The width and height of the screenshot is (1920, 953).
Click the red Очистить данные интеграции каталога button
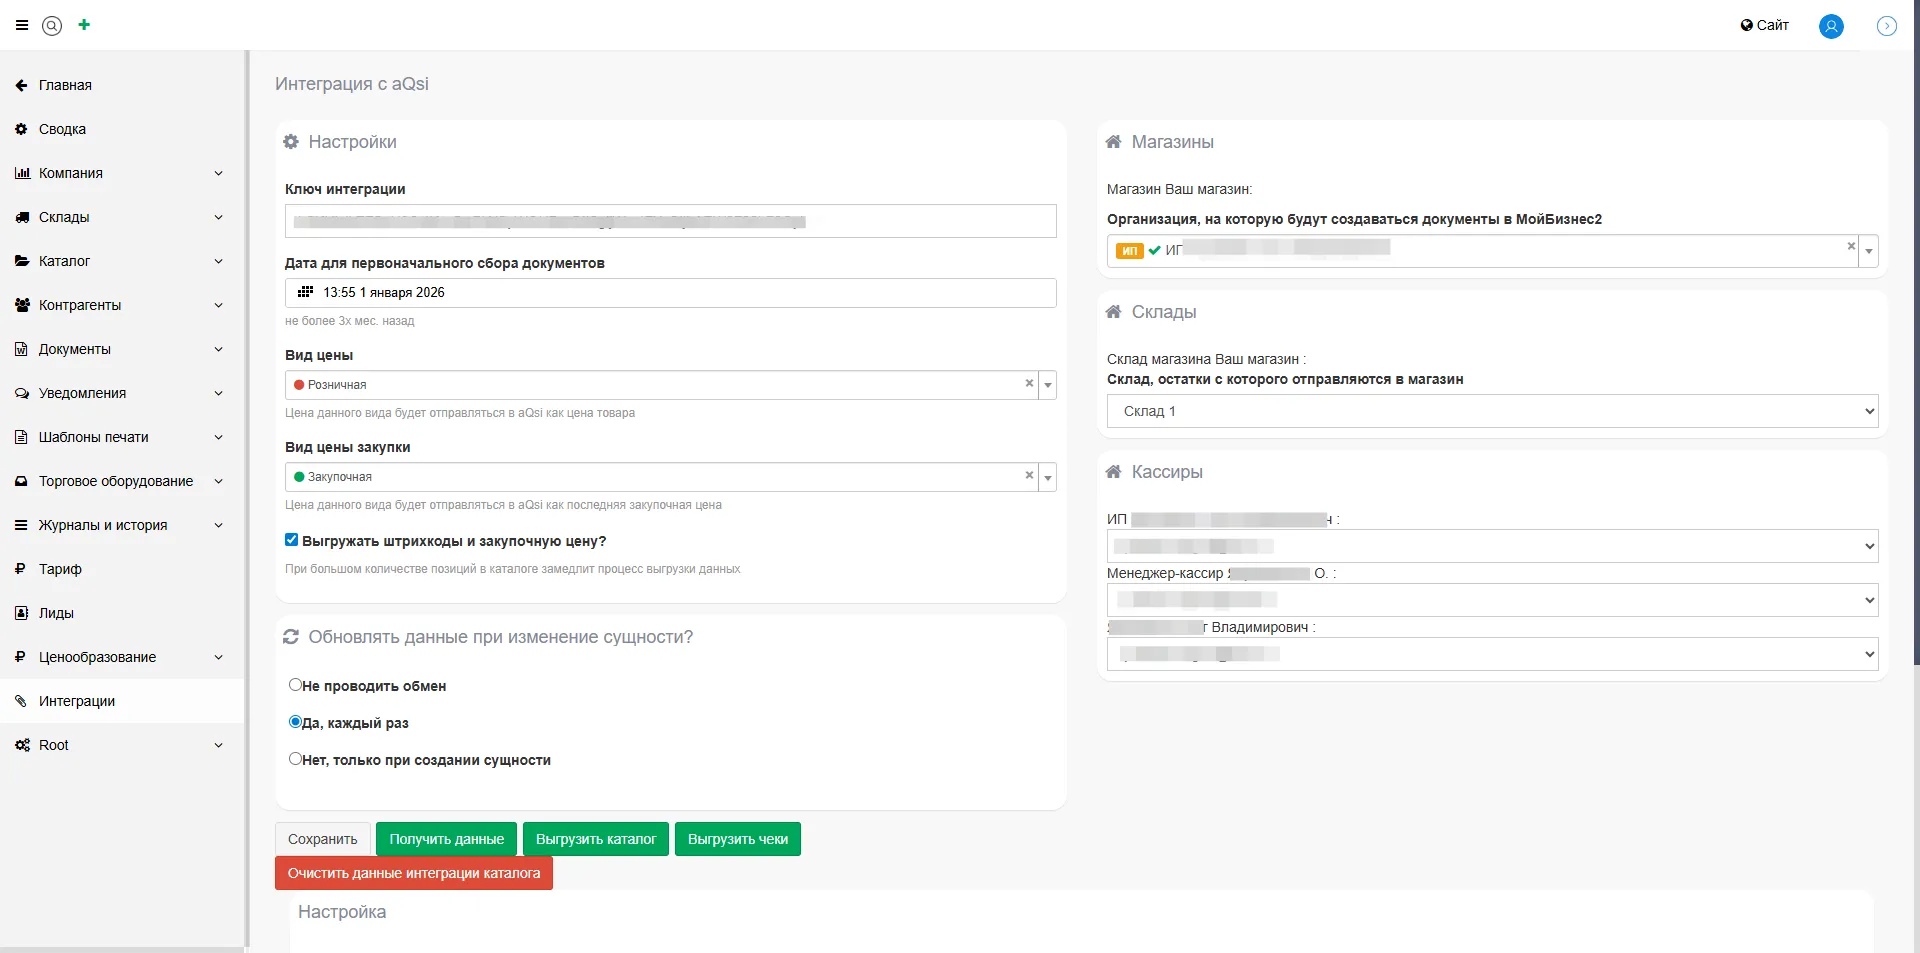coord(413,873)
